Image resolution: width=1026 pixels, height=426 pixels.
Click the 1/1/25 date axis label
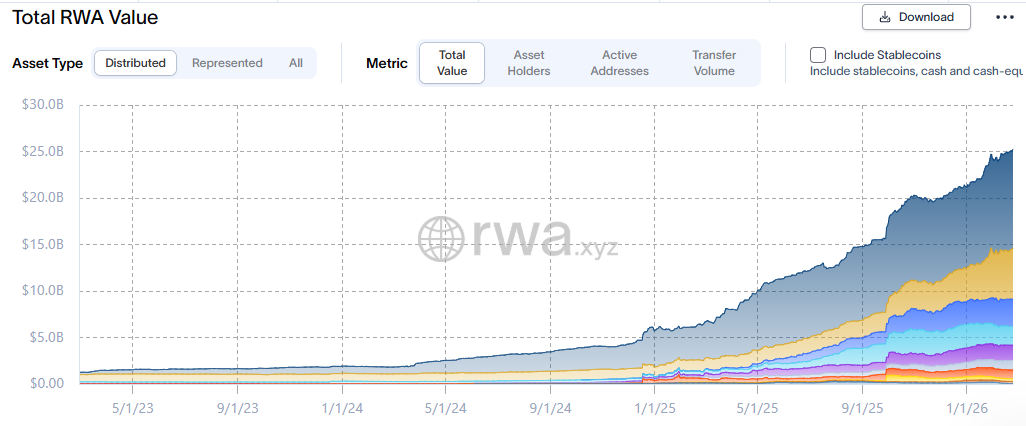click(x=653, y=408)
